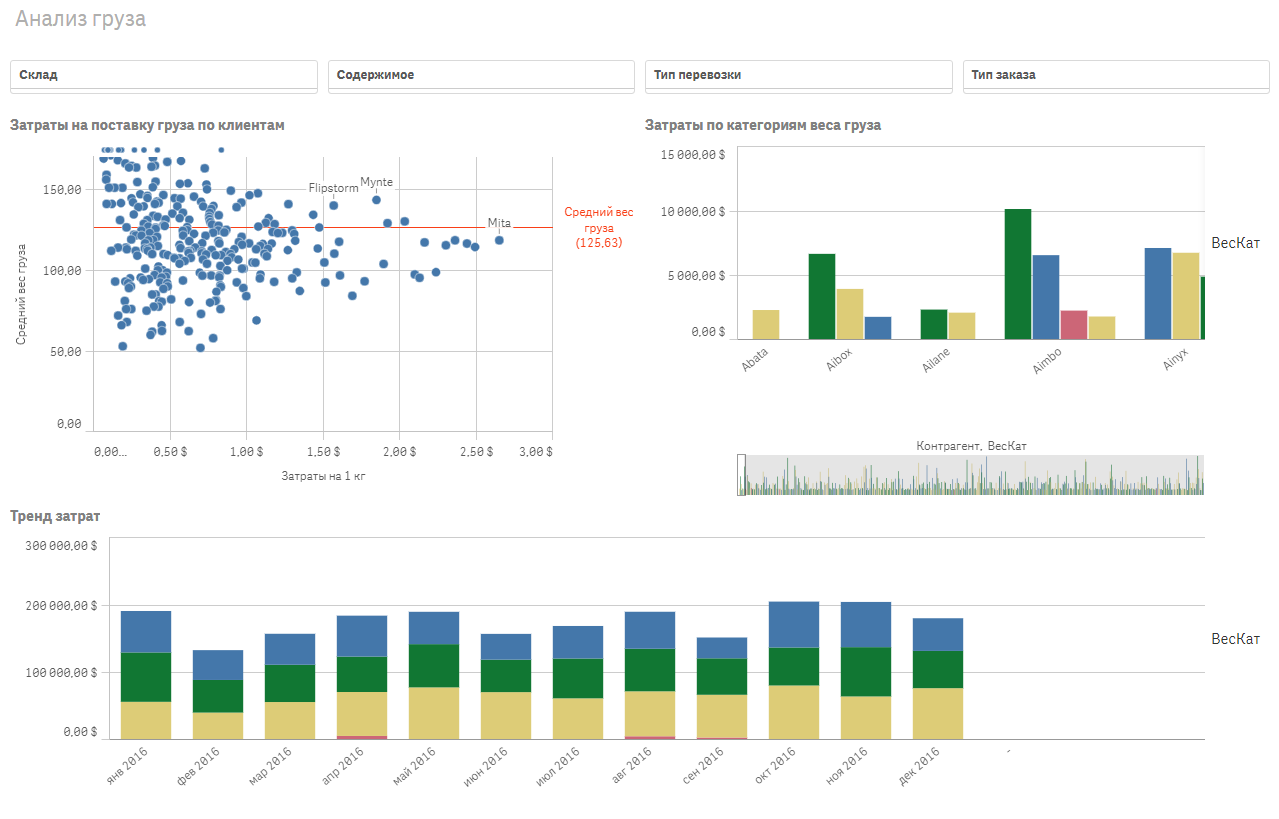The image size is (1279, 819).
Task: Expand the Тип заказа filter pane
Action: pos(1115,76)
